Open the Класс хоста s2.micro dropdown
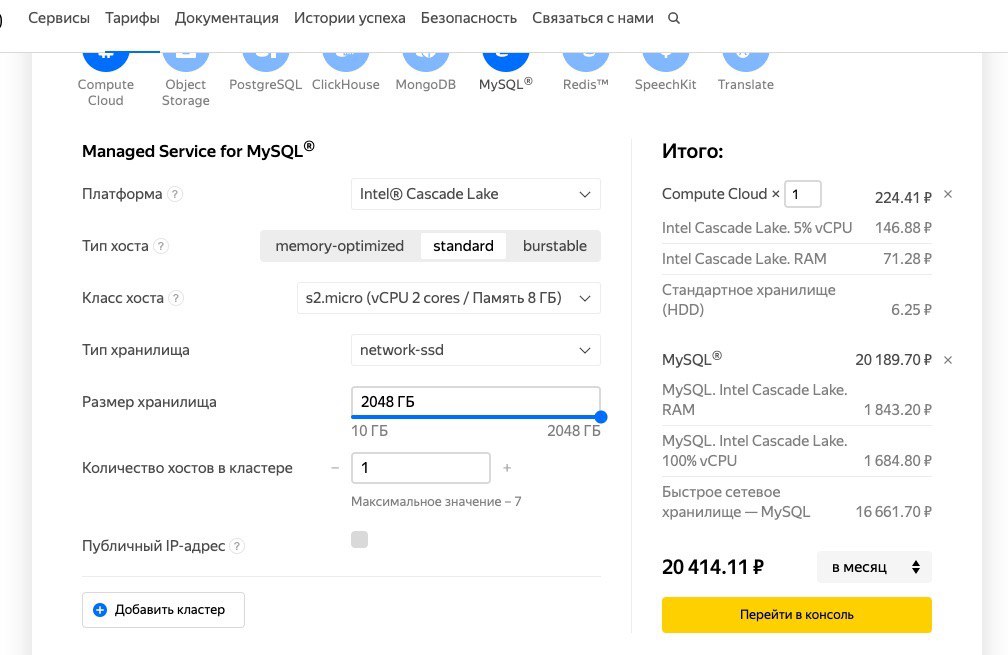The height and width of the screenshot is (655, 1008). (x=449, y=298)
